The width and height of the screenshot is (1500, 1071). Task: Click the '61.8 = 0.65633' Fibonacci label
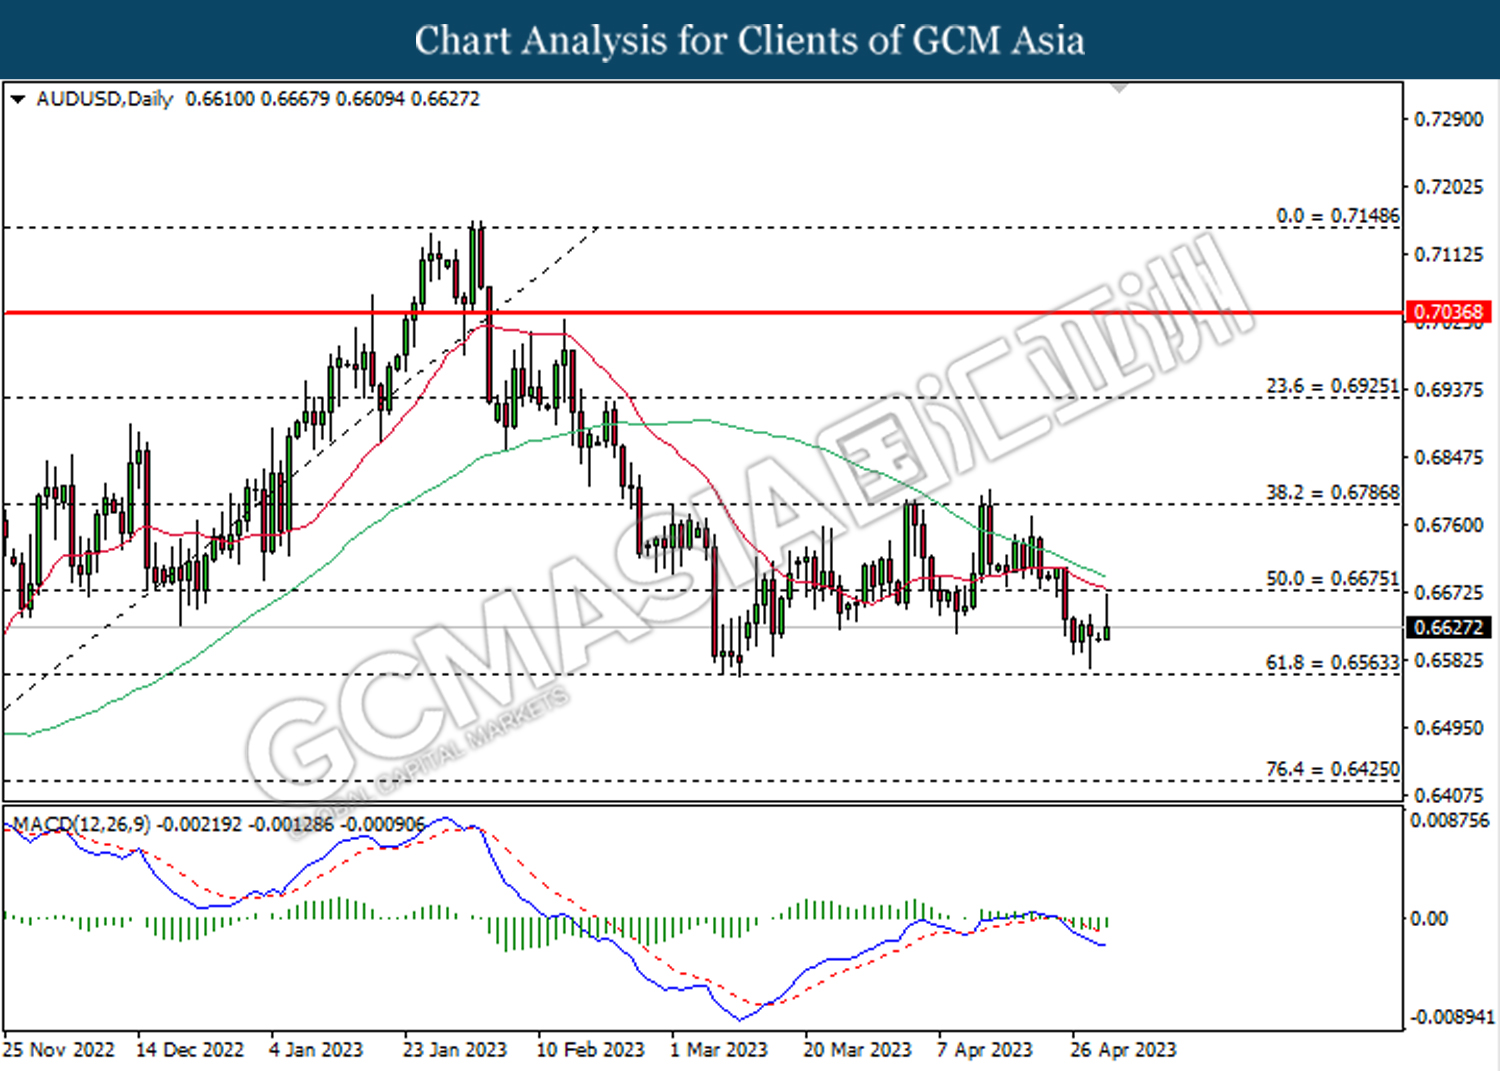(1333, 662)
